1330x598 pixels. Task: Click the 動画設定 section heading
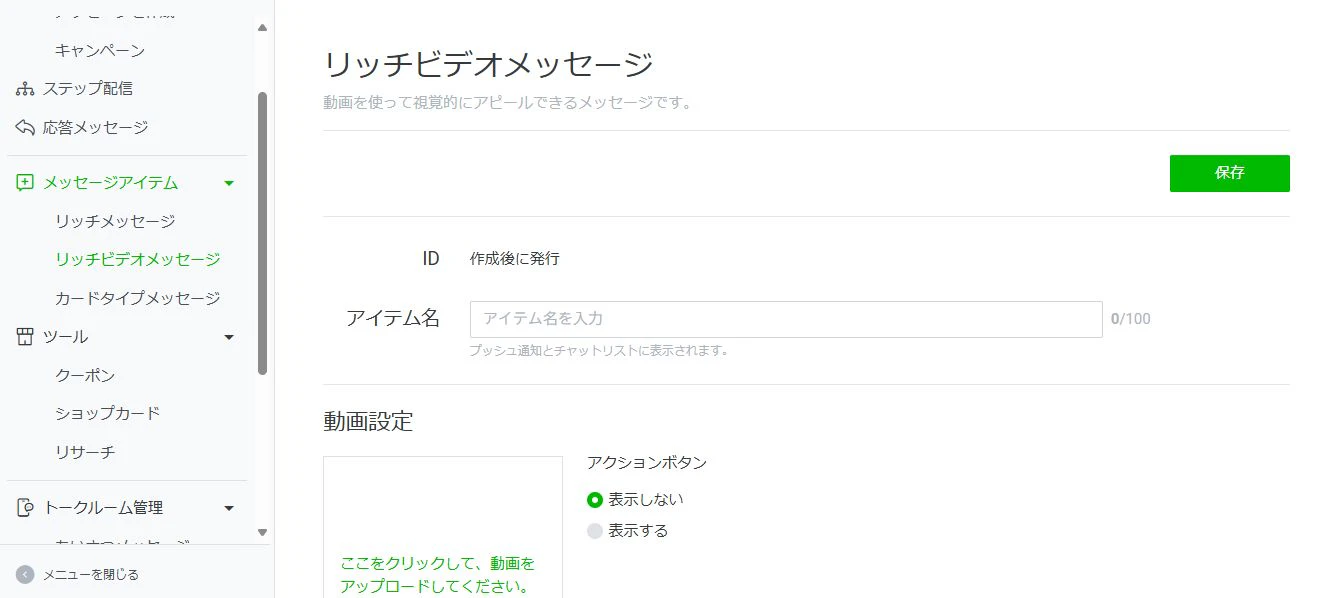(368, 421)
